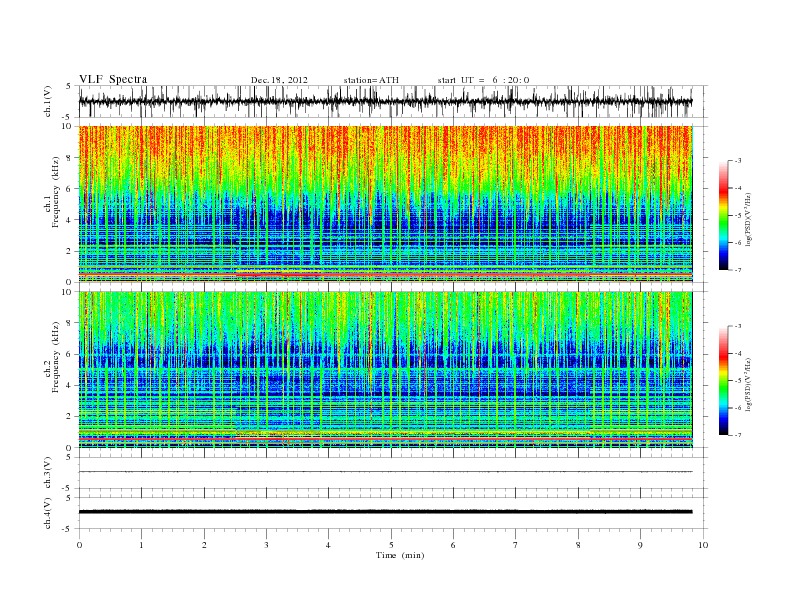Viewport: 792px width, 612px height.
Task: Select the "start UT = 6:20:0" label
Action: pyautogui.click(x=483, y=80)
